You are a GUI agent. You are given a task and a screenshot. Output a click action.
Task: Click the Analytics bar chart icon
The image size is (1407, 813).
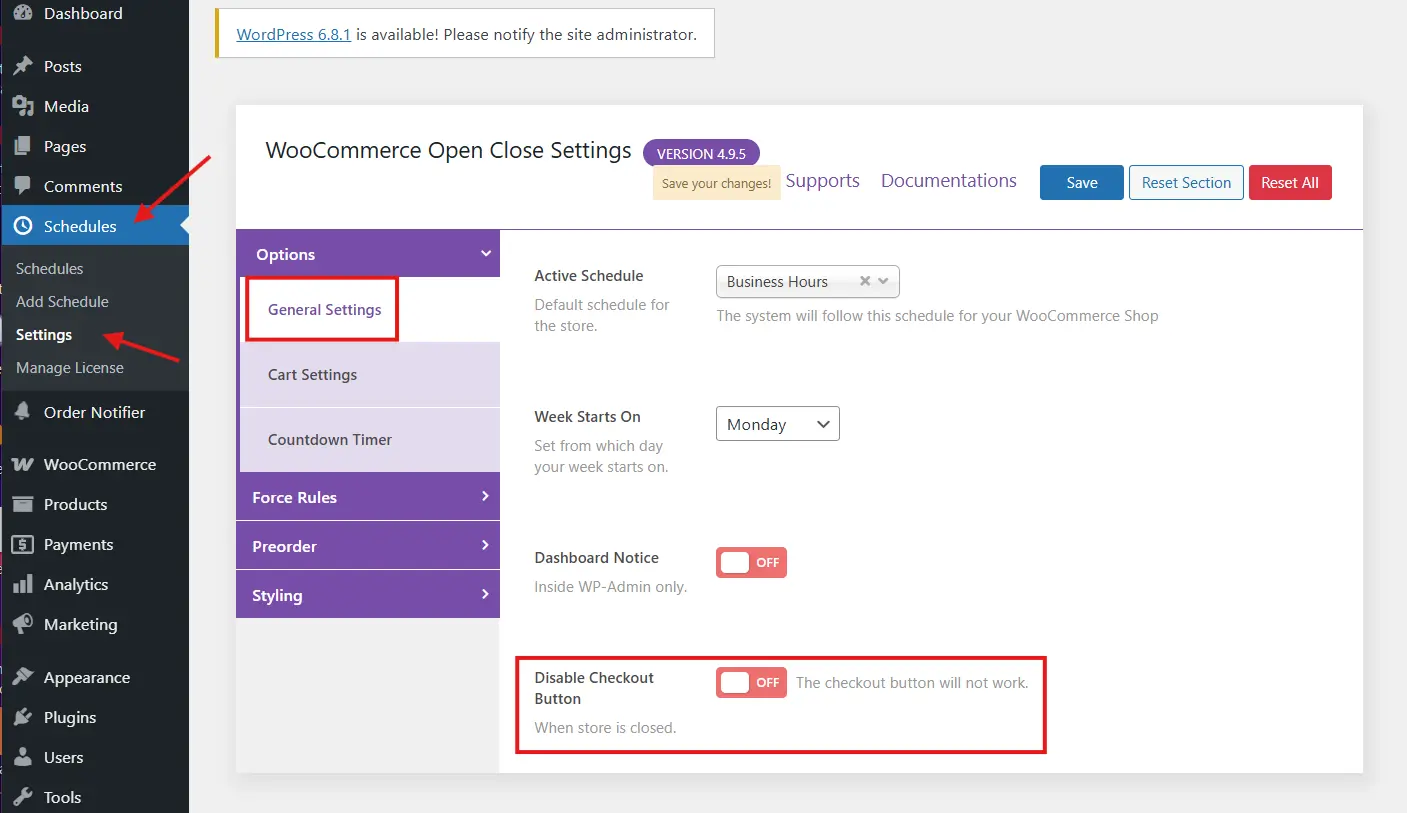click(x=23, y=585)
